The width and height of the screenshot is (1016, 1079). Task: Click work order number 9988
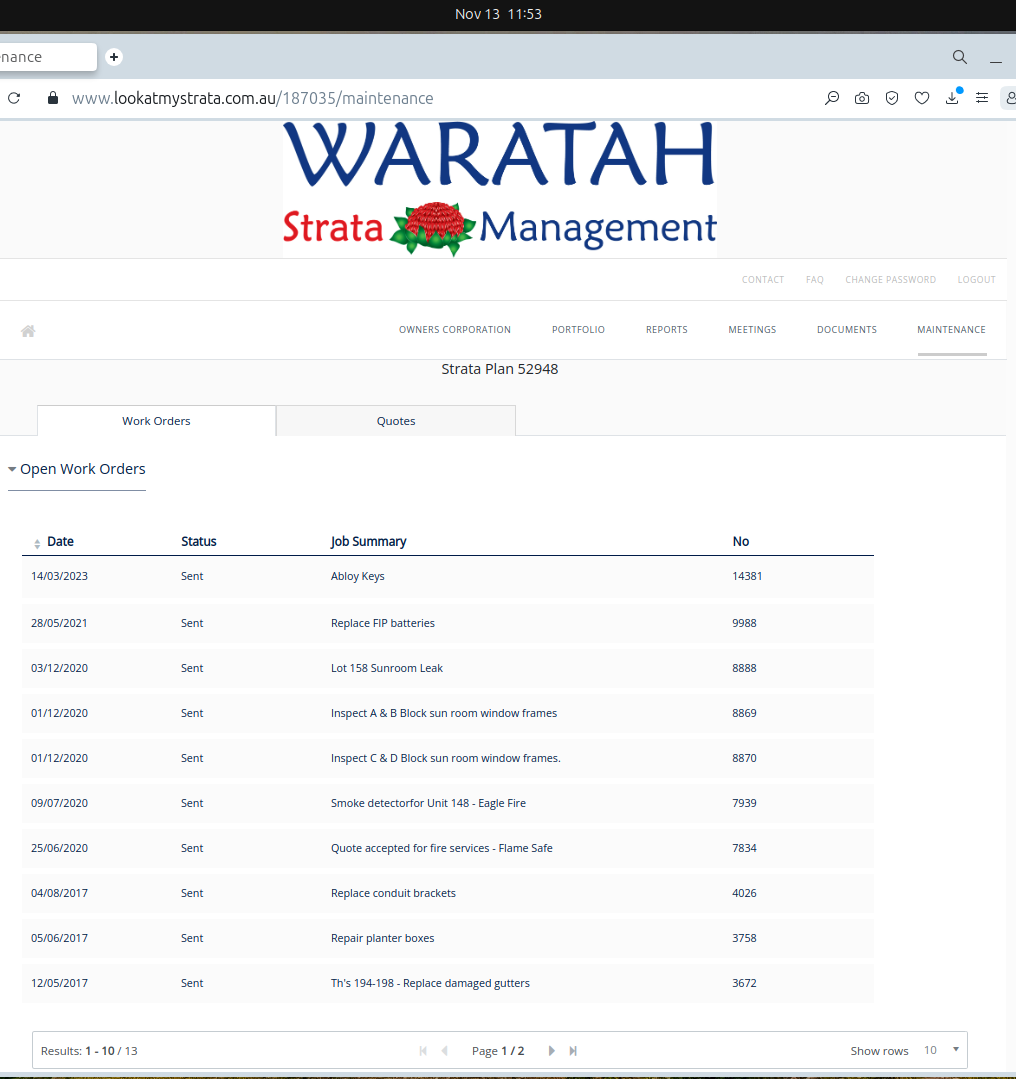coord(744,623)
